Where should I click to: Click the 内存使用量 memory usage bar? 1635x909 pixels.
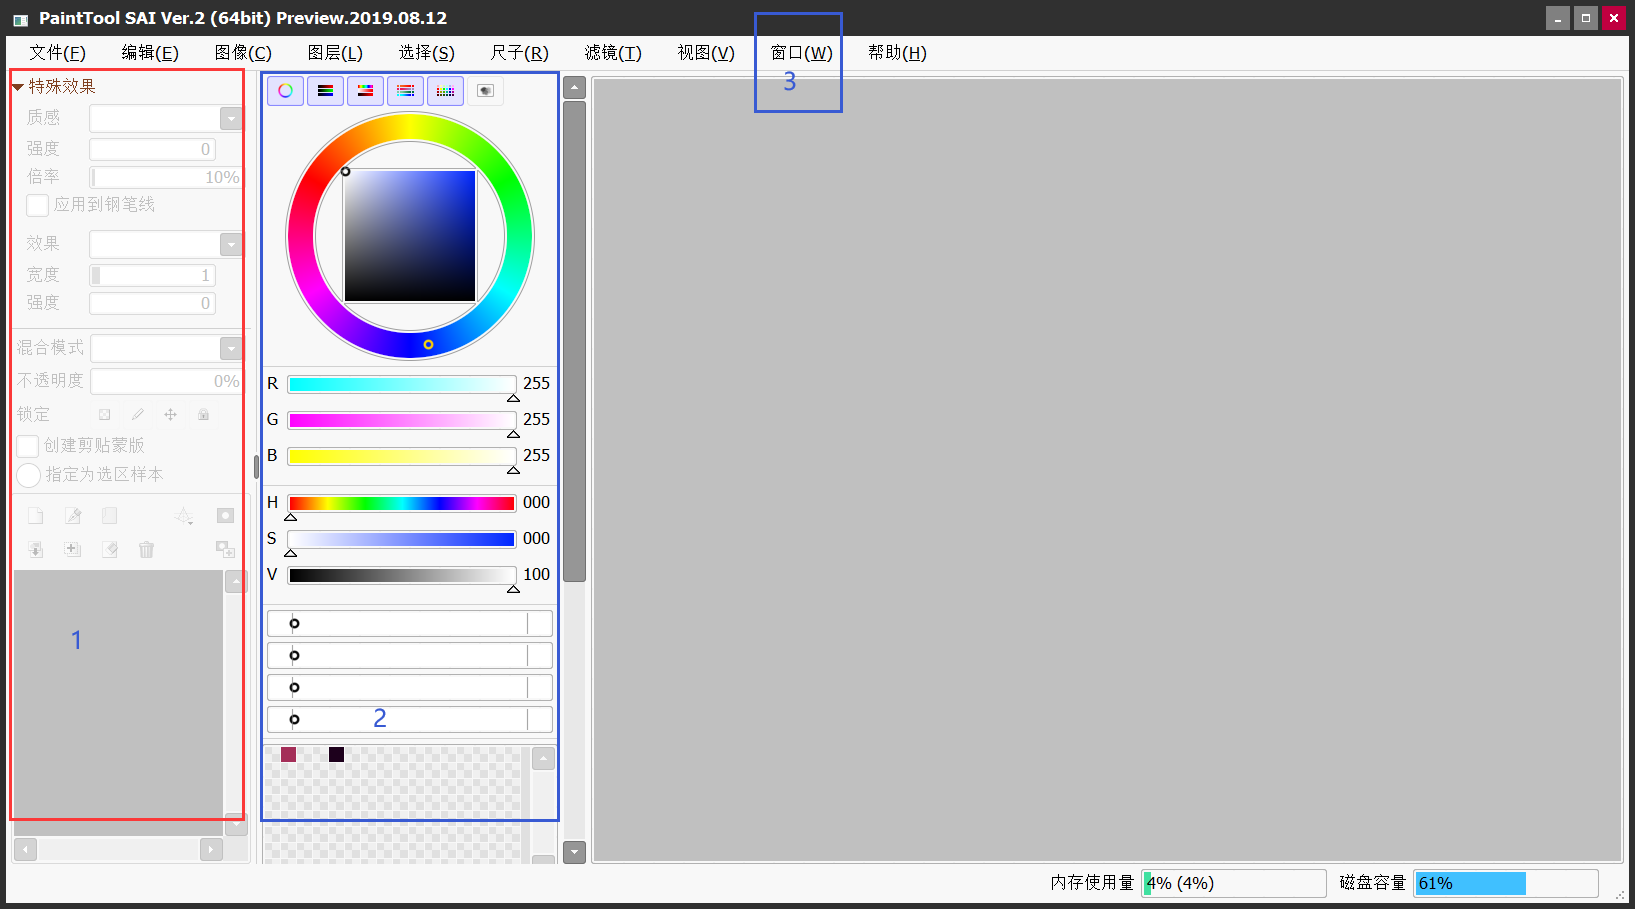1233,883
